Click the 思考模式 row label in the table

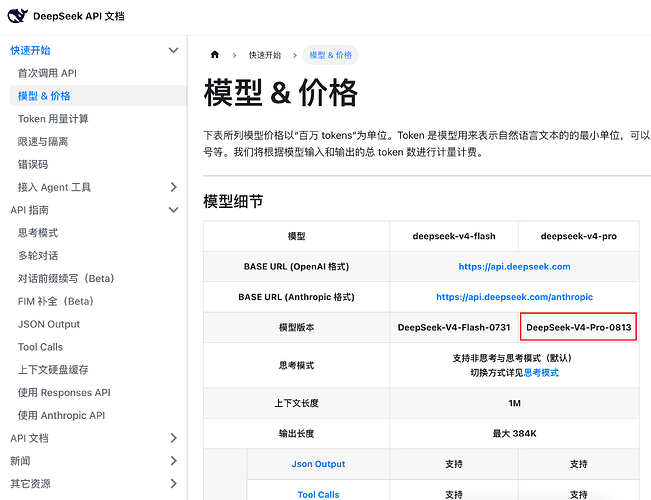296,365
